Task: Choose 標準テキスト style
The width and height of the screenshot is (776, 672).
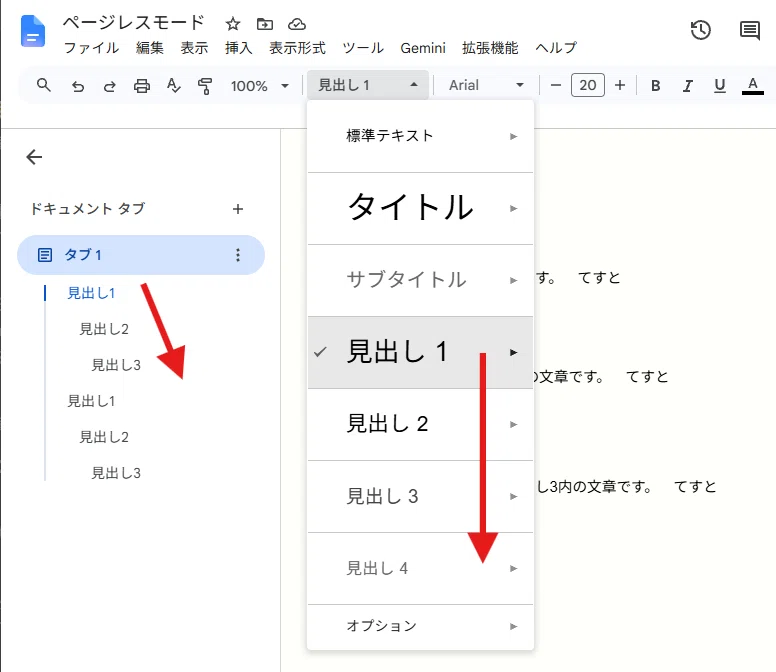Action: [x=420, y=136]
